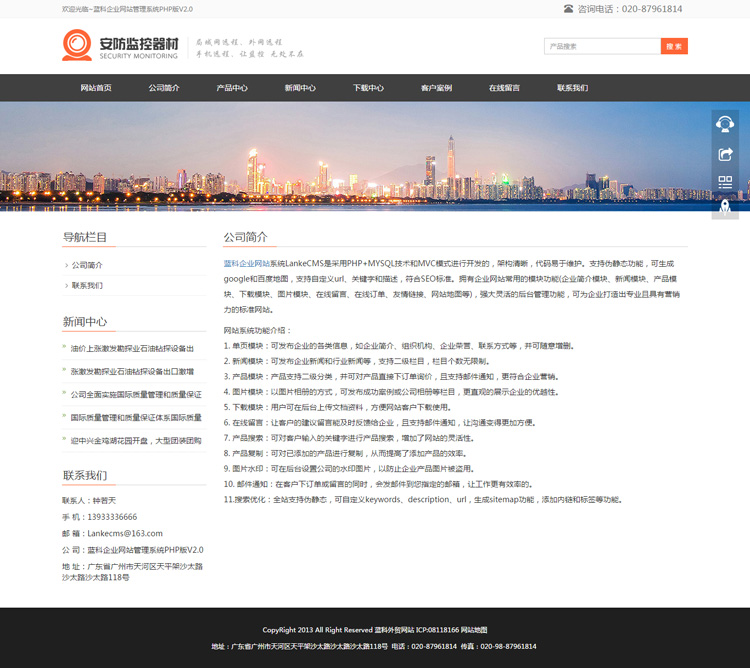Open news item 张激发勘探业石油钻探设备出口激增

[132, 372]
